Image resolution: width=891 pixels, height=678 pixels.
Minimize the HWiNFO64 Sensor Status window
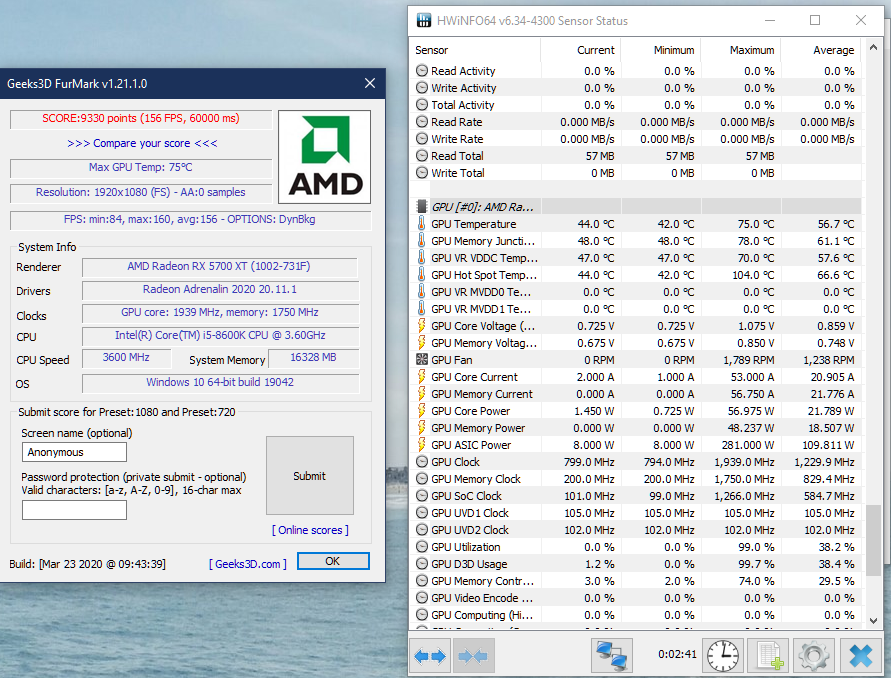(770, 20)
